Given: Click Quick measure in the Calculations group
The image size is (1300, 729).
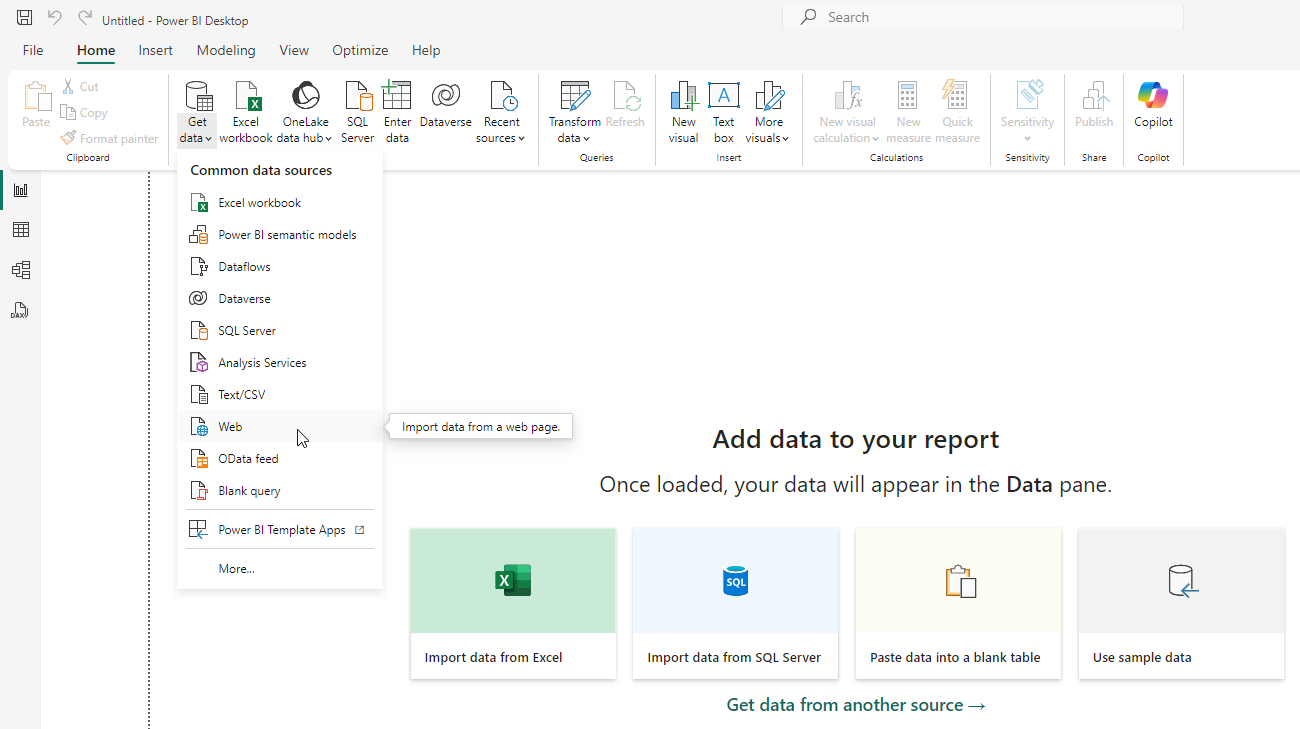Looking at the screenshot, I should [957, 112].
